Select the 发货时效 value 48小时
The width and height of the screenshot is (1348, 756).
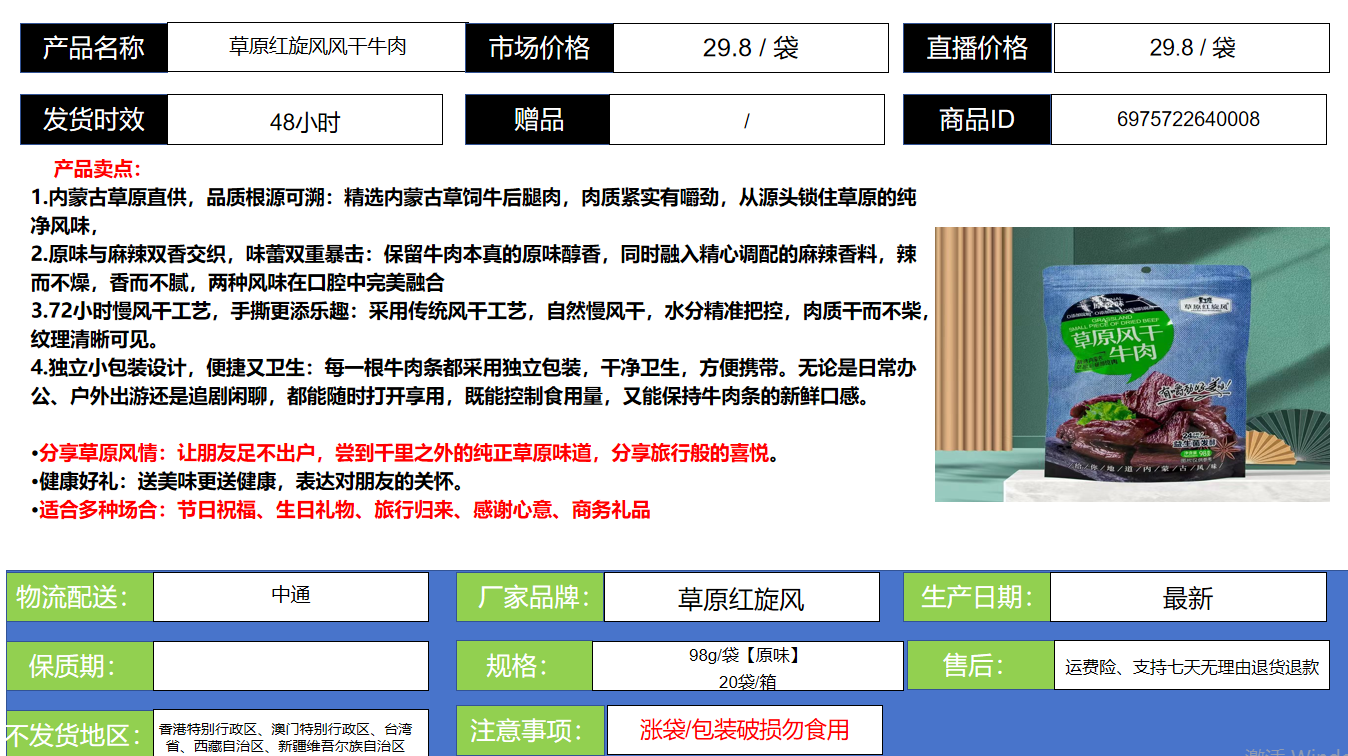(x=304, y=121)
